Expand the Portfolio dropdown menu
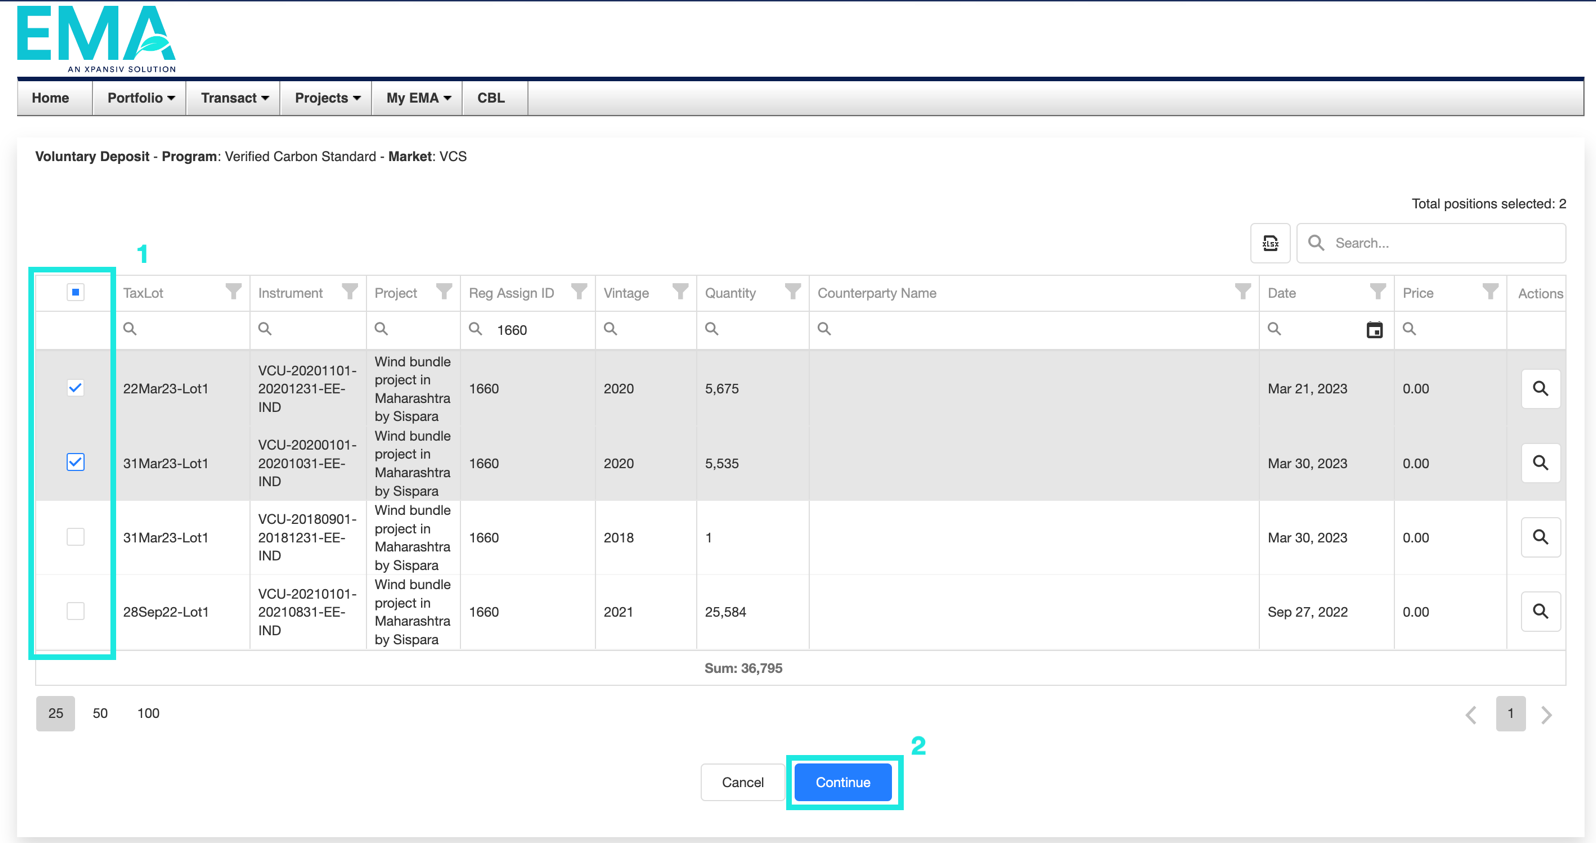This screenshot has height=843, width=1596. pyautogui.click(x=140, y=98)
